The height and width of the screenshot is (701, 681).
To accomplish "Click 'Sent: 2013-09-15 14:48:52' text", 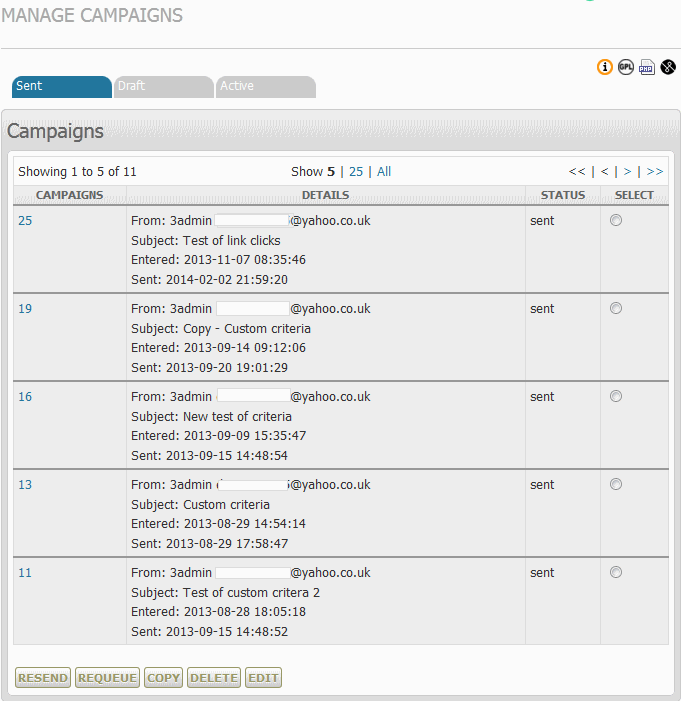I will coord(209,632).
